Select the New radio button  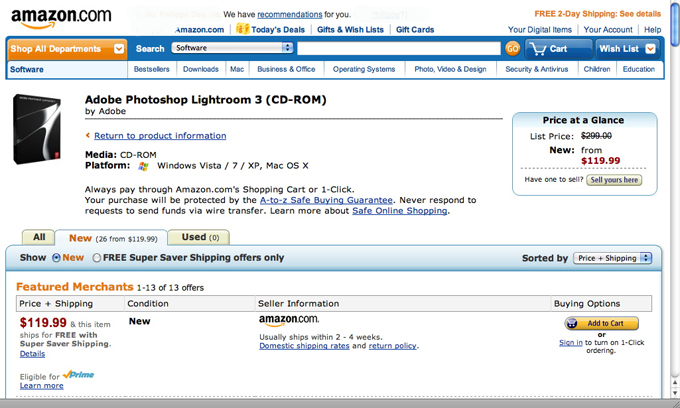[56, 258]
